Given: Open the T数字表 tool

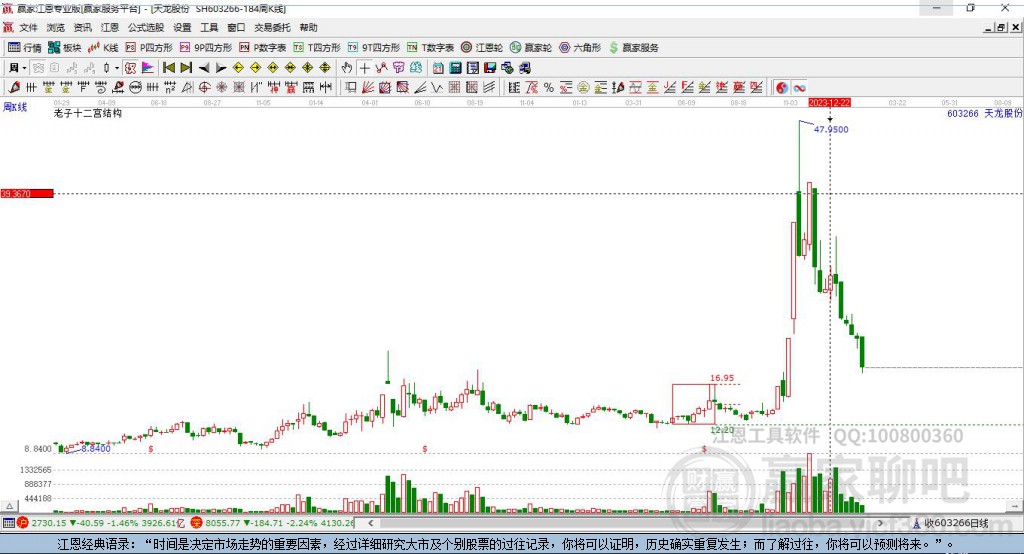Looking at the screenshot, I should pos(430,48).
